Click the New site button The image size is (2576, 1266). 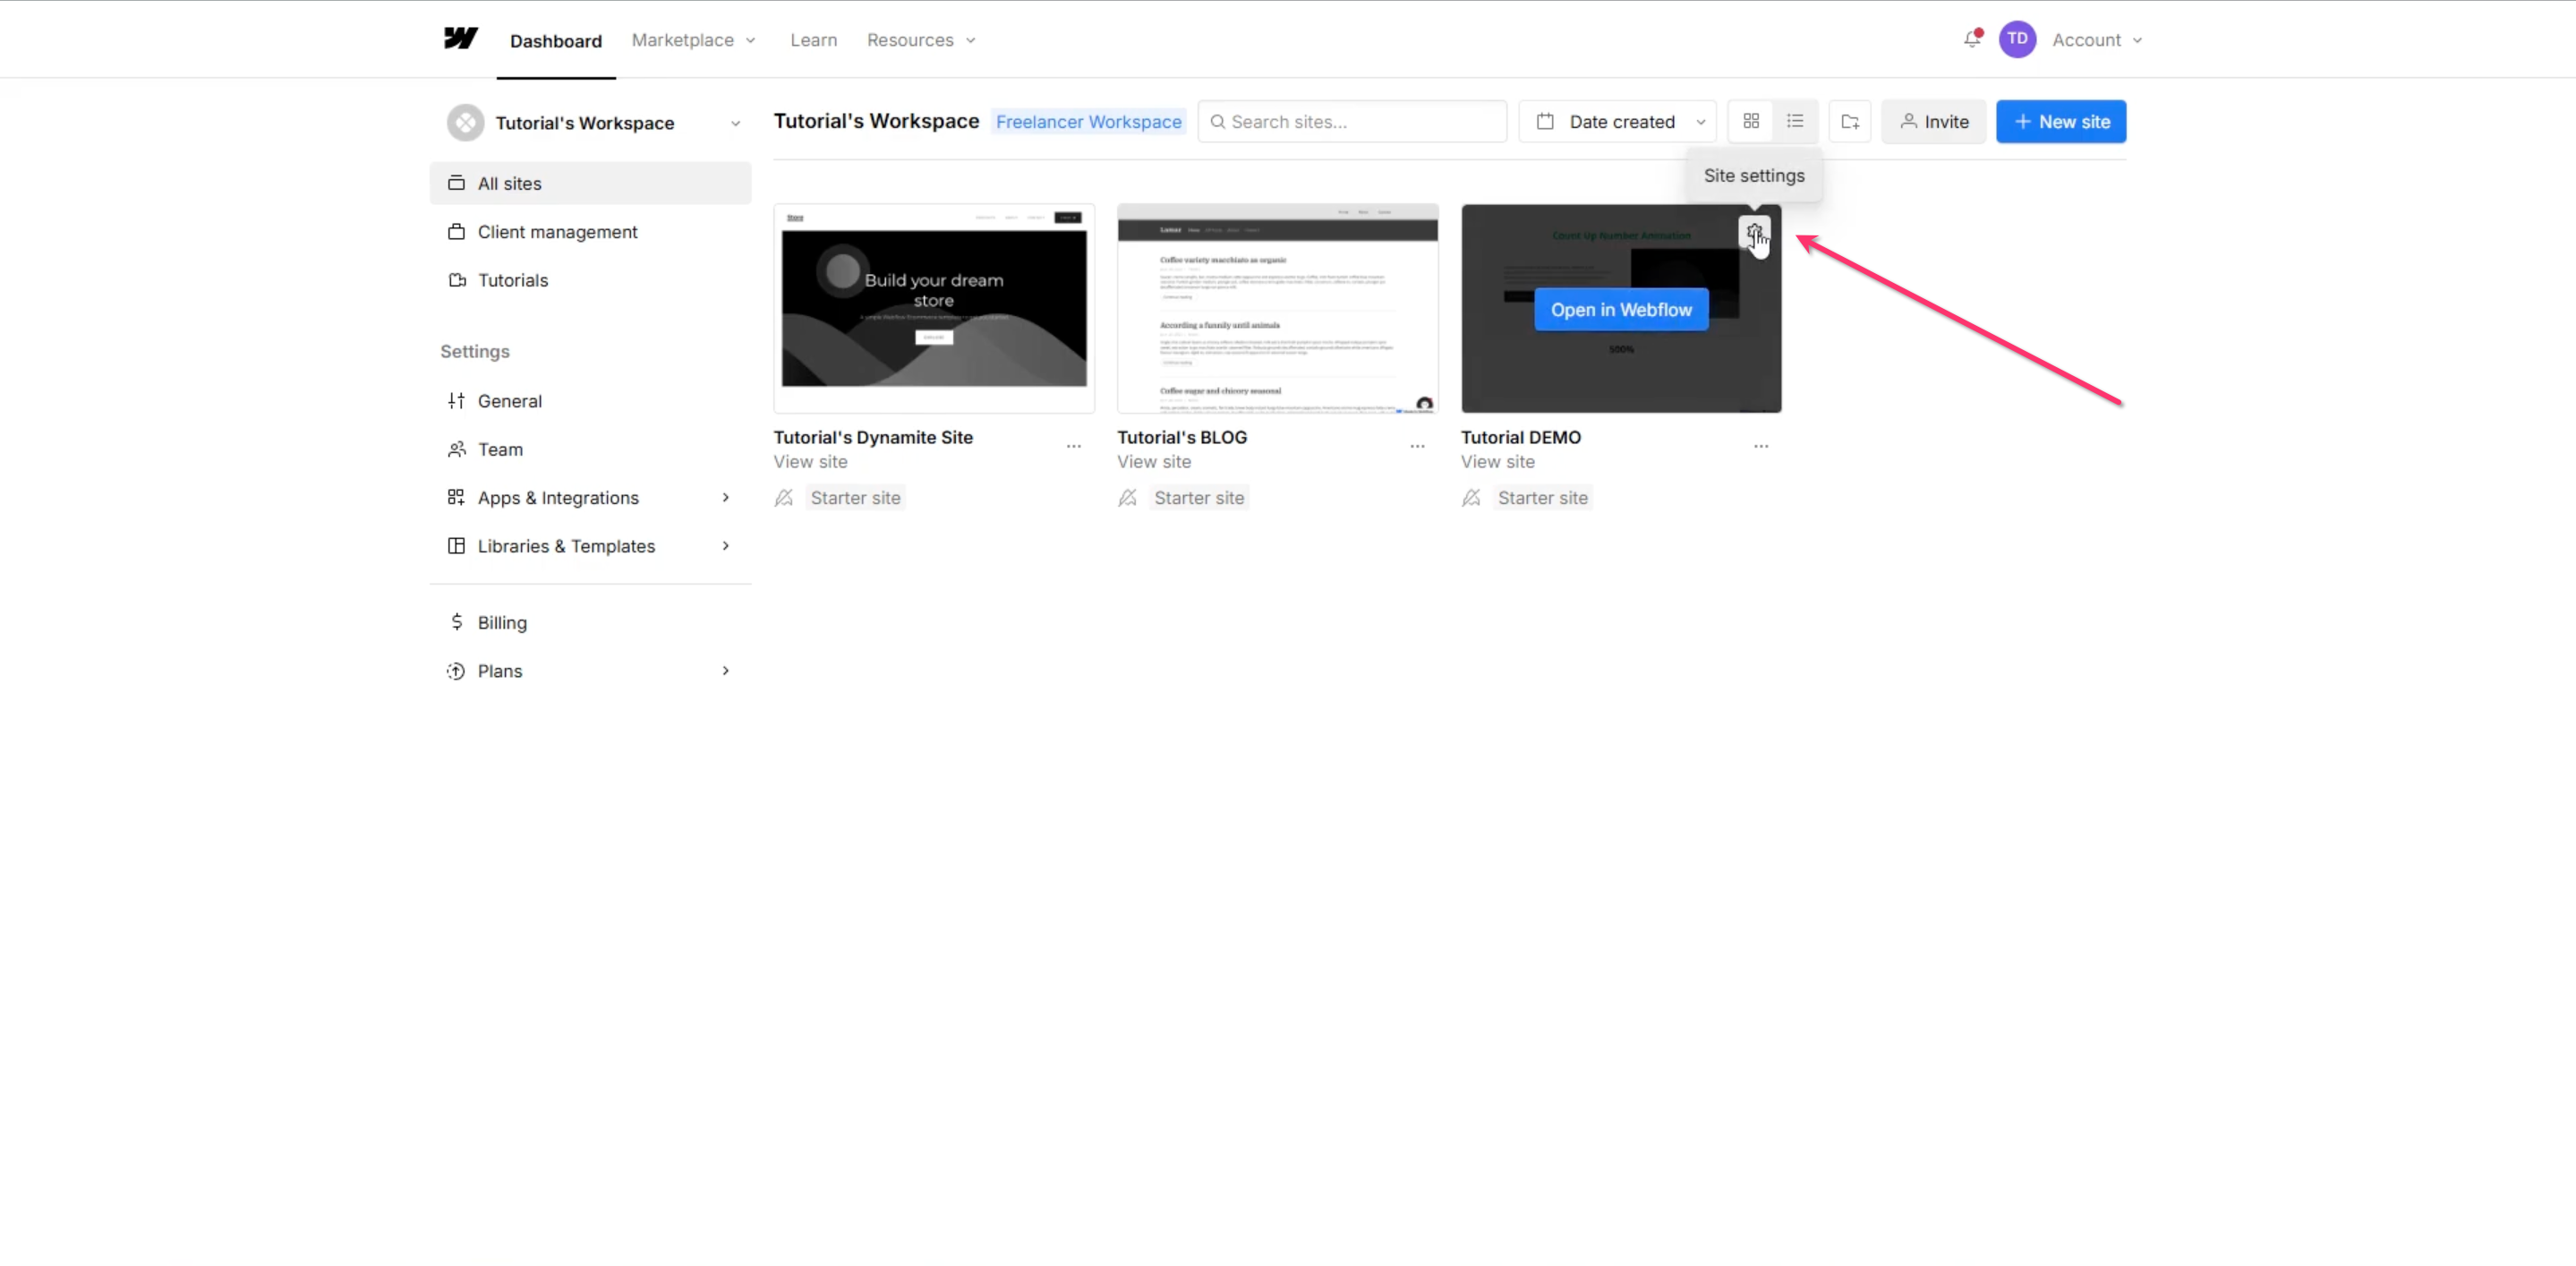click(2060, 122)
